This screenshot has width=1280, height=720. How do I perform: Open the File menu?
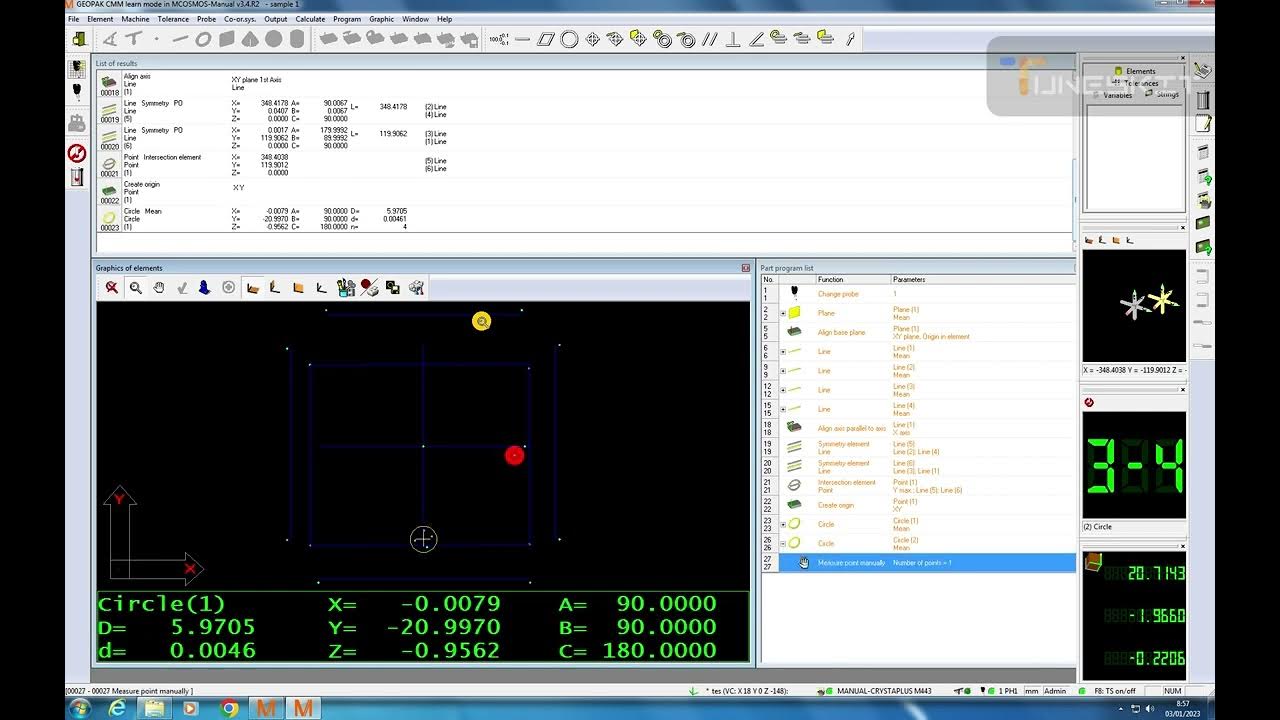[74, 19]
